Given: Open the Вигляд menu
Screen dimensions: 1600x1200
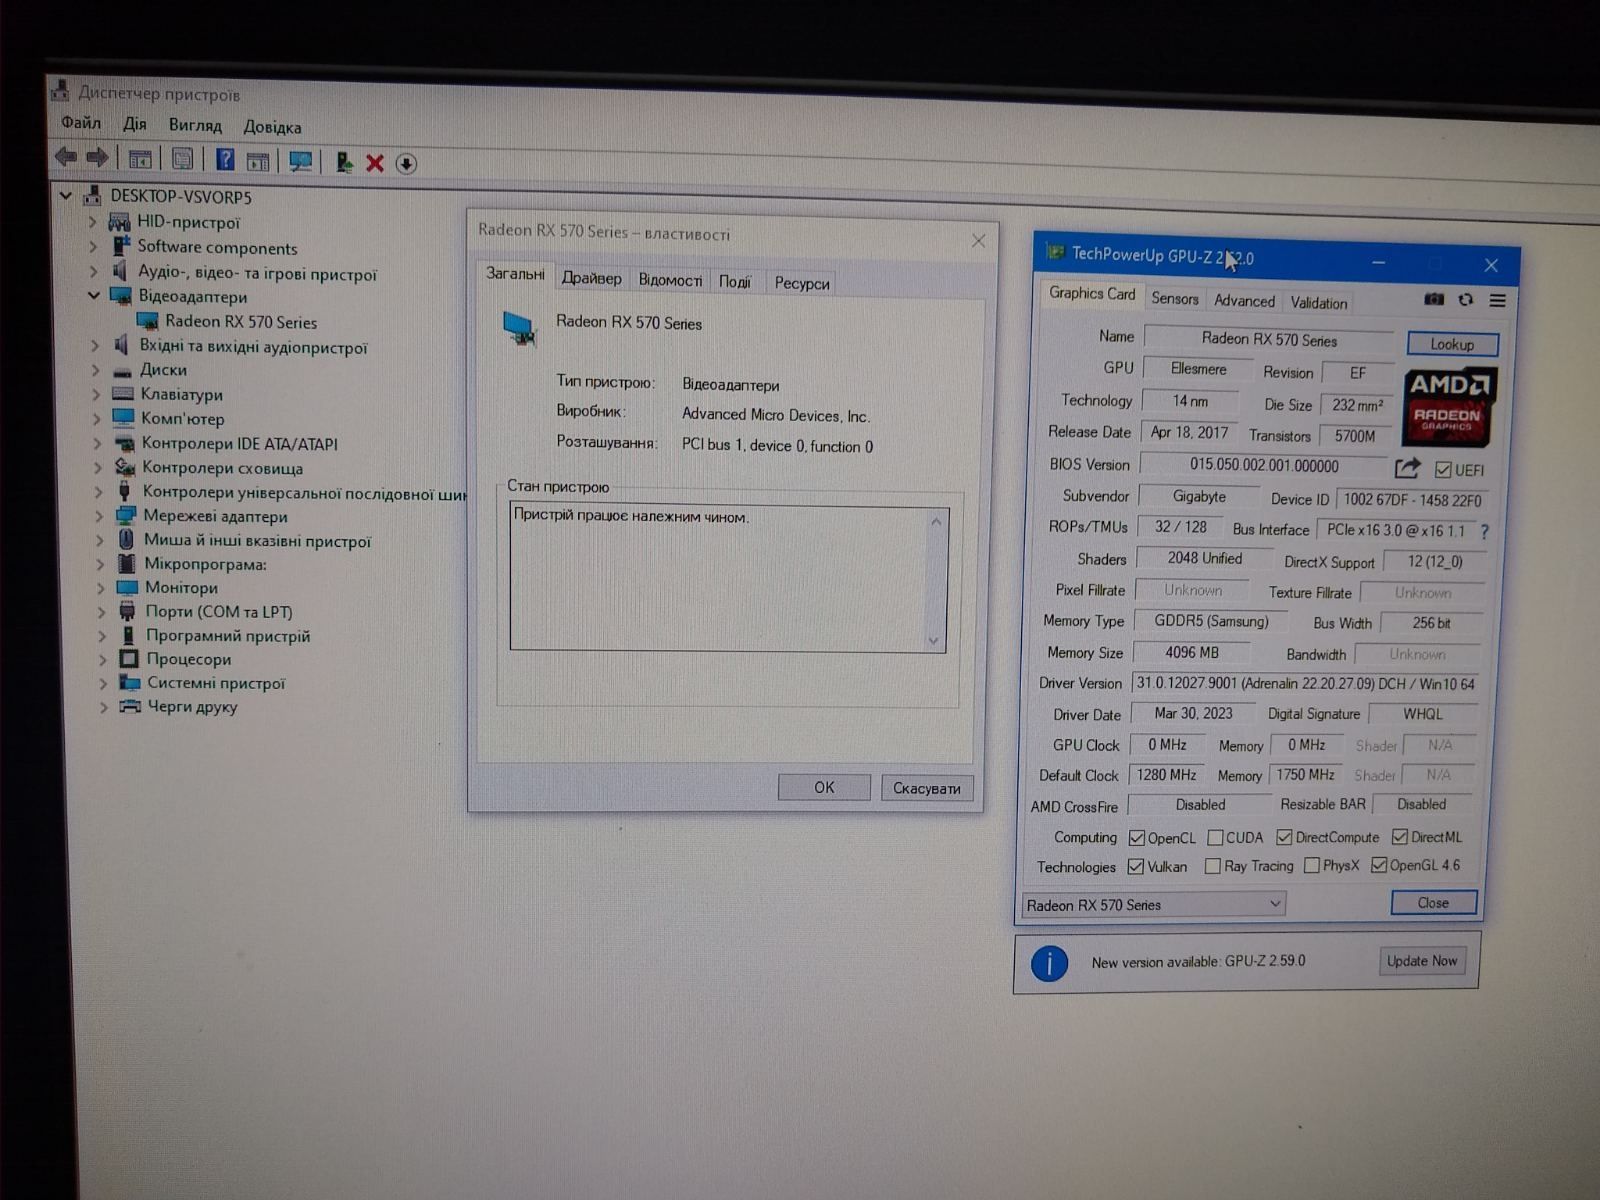Looking at the screenshot, I should [x=195, y=125].
